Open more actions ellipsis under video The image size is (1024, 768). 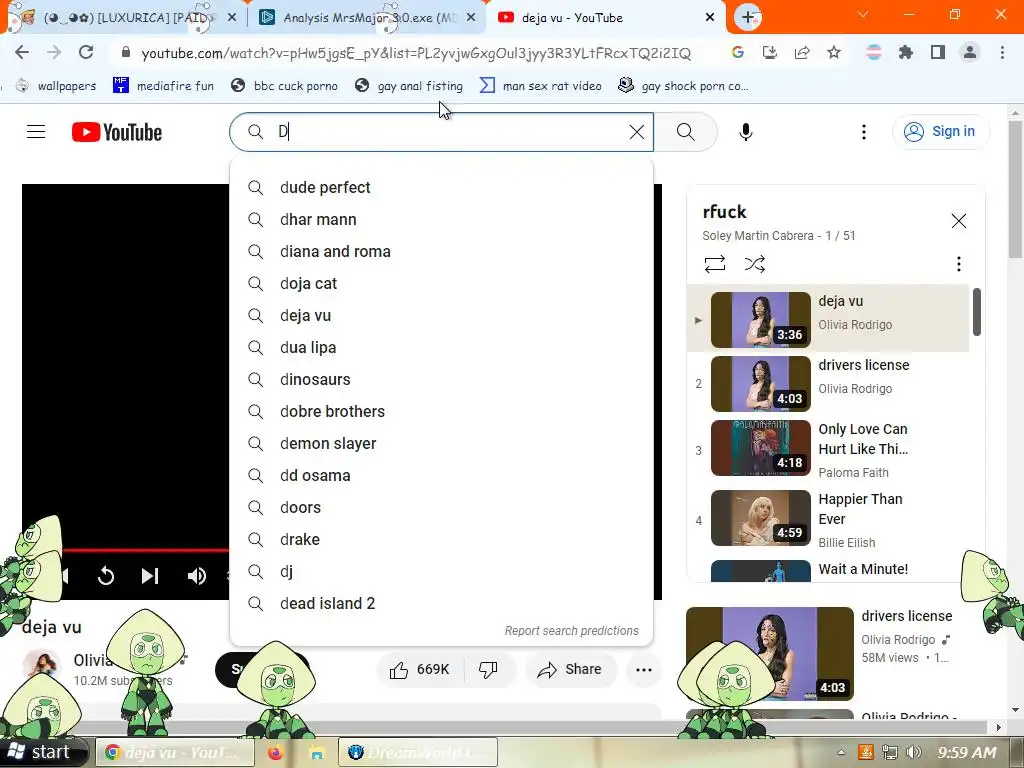pos(644,669)
